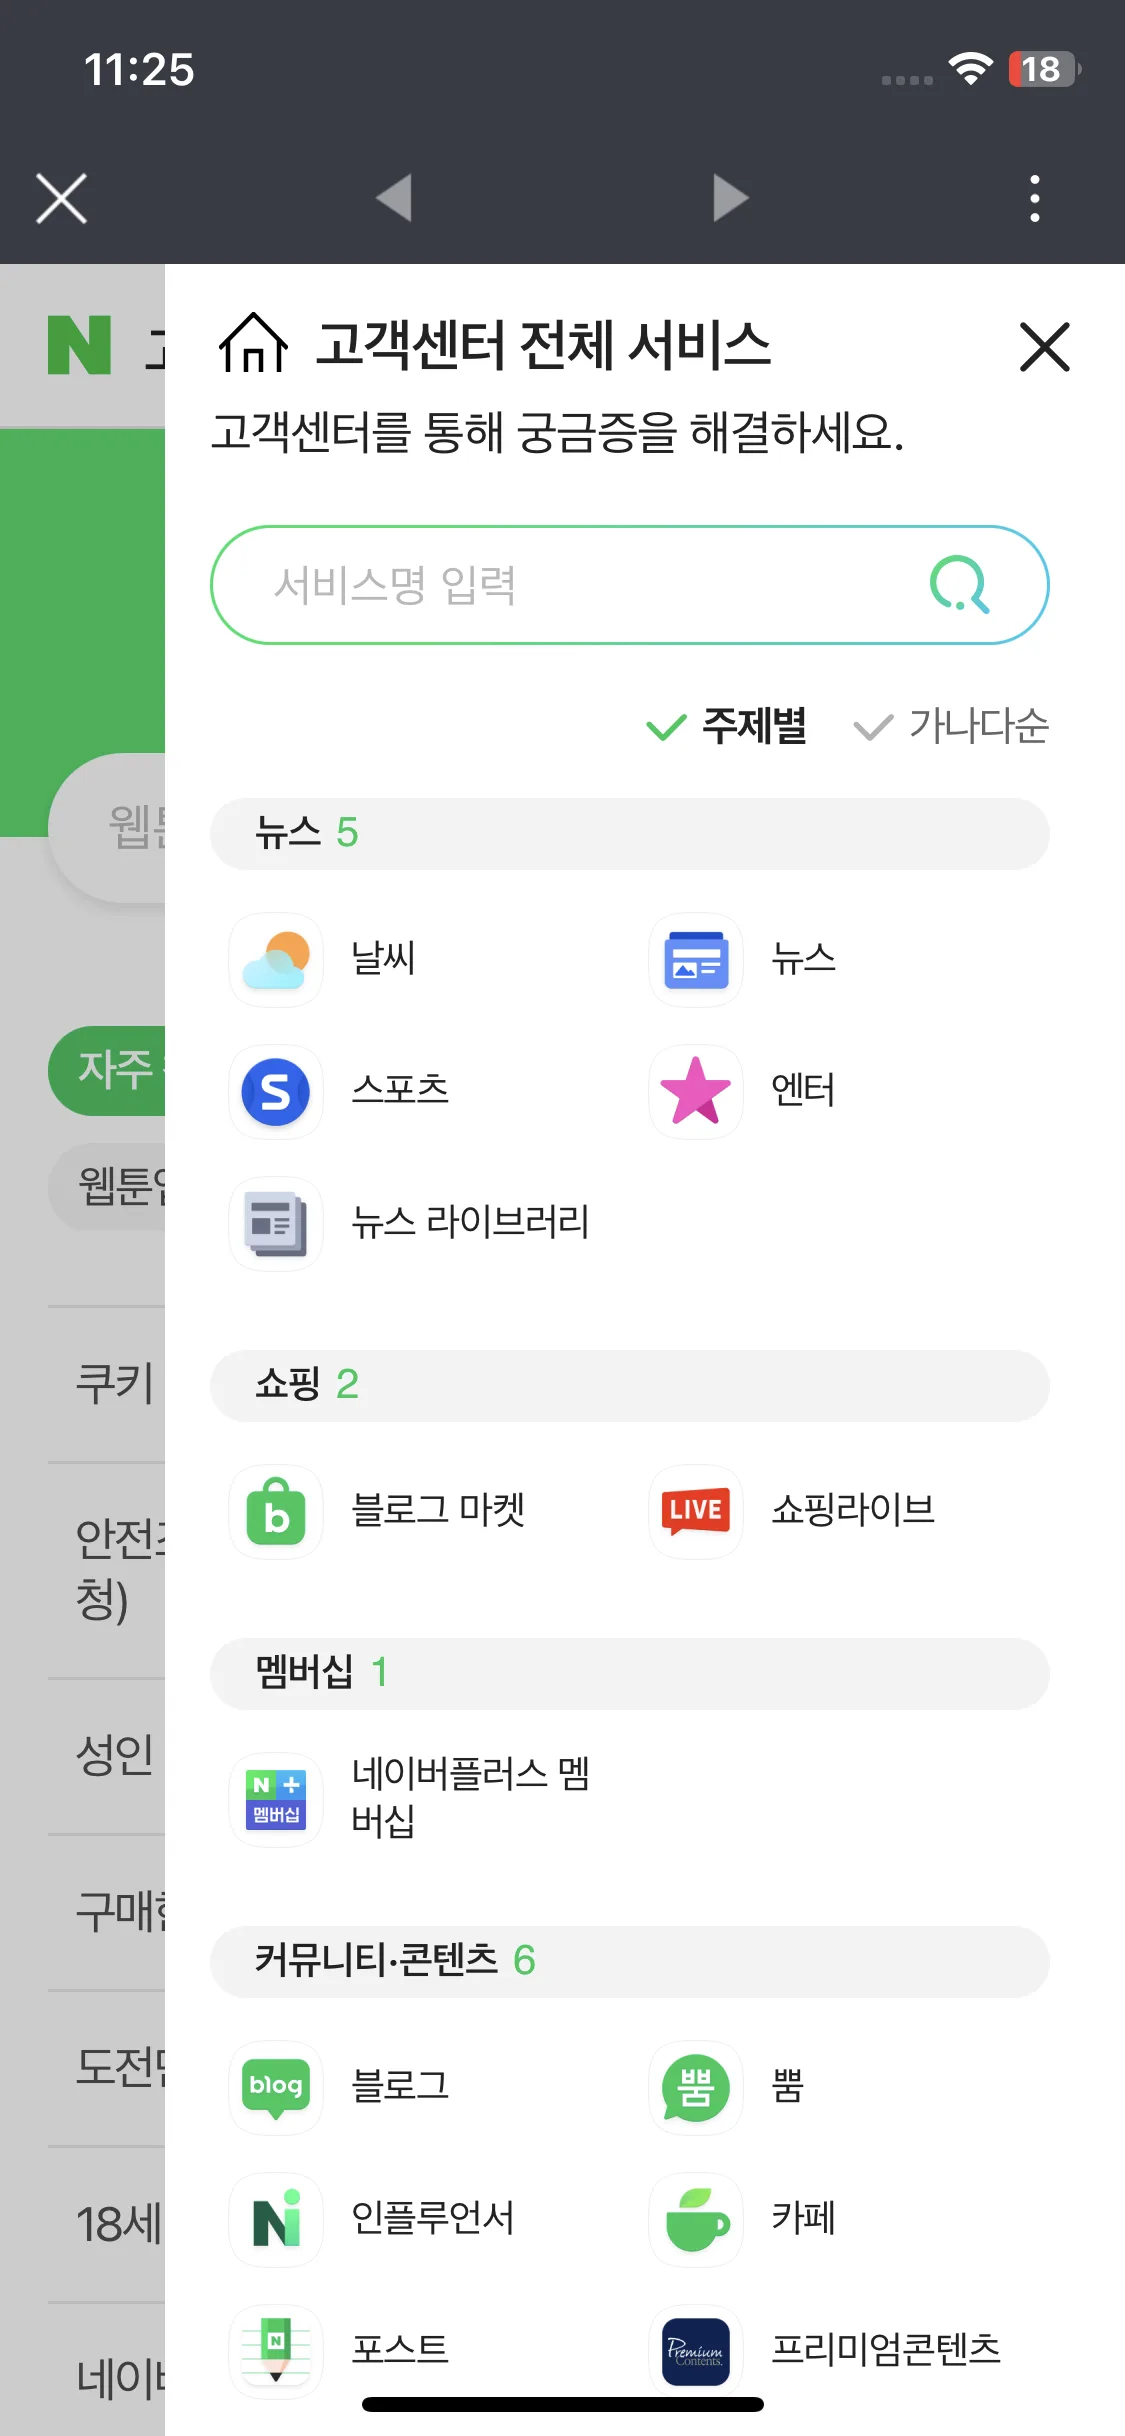The width and height of the screenshot is (1125, 2436).
Task: Open the 프리미엄콘텐츠 service link
Action: pyautogui.click(x=886, y=2349)
